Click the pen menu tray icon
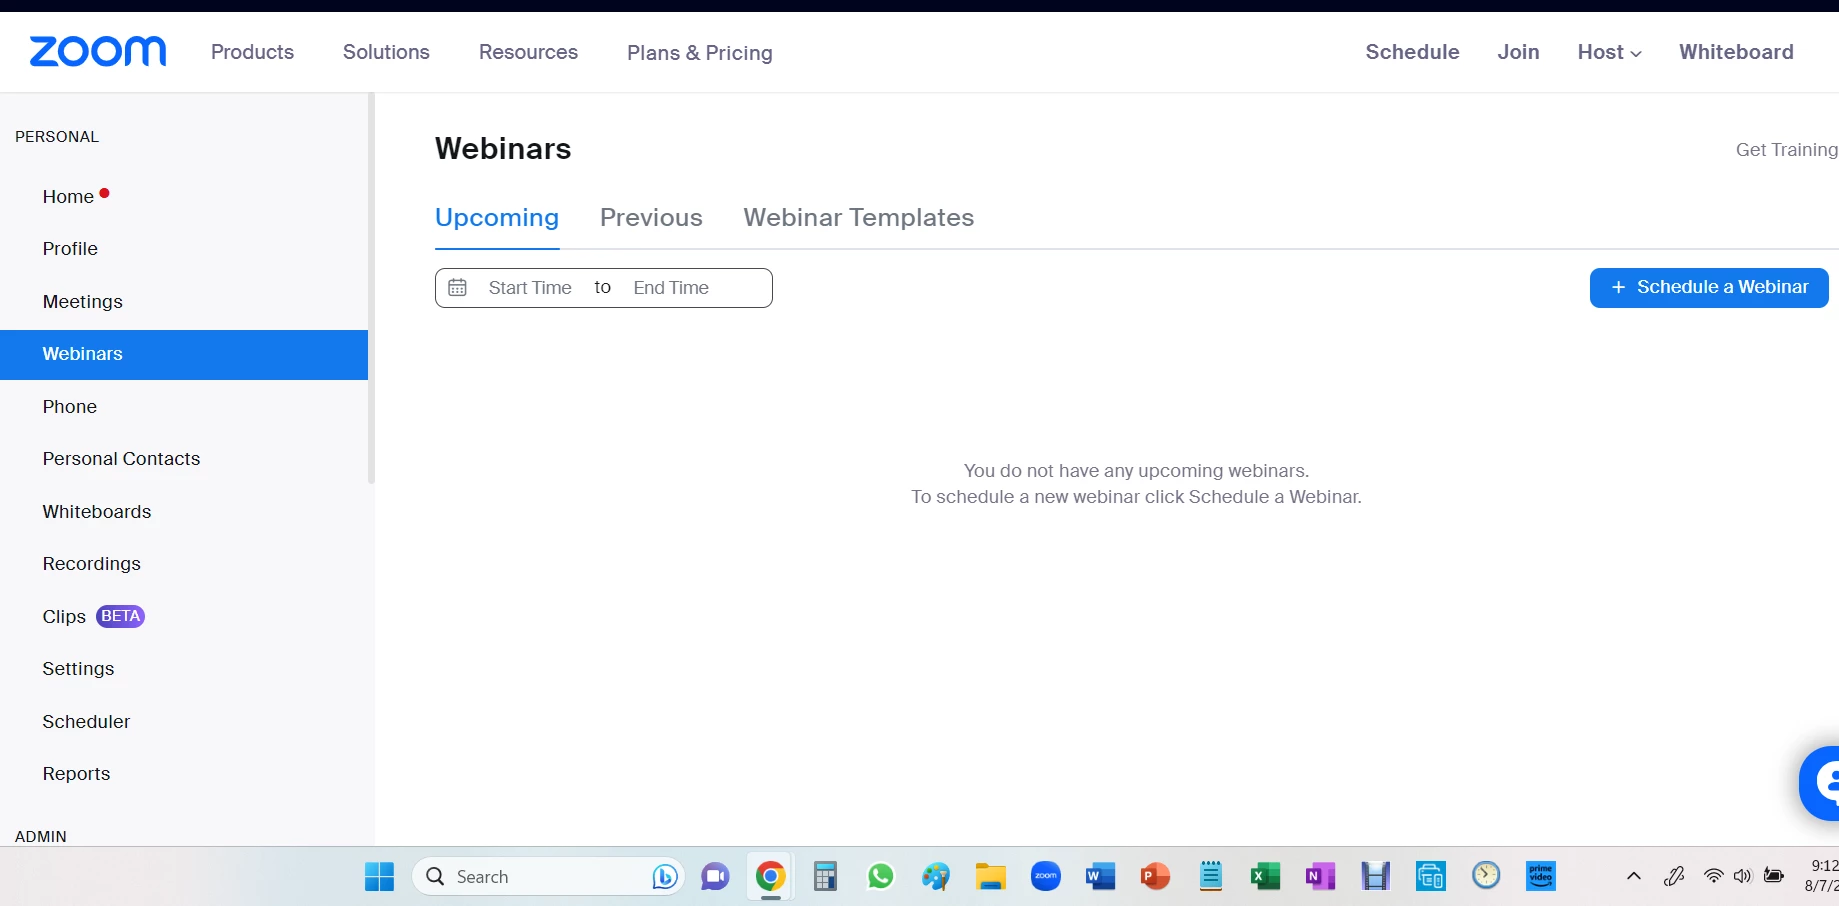 (1675, 877)
